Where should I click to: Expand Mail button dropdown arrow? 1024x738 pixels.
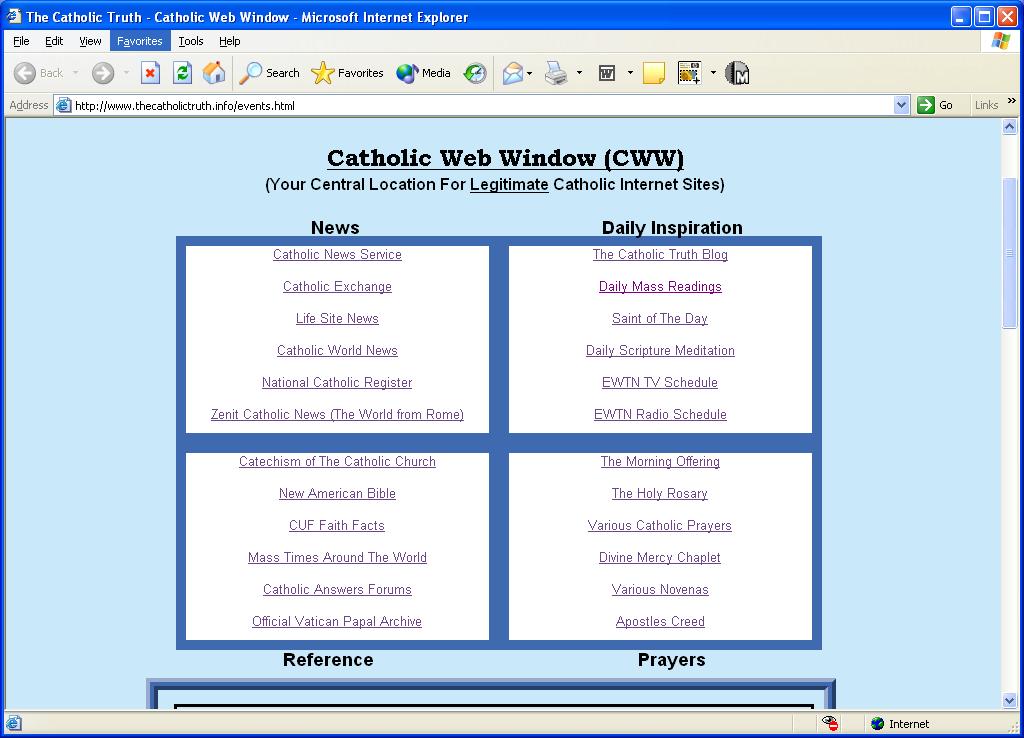pos(529,73)
